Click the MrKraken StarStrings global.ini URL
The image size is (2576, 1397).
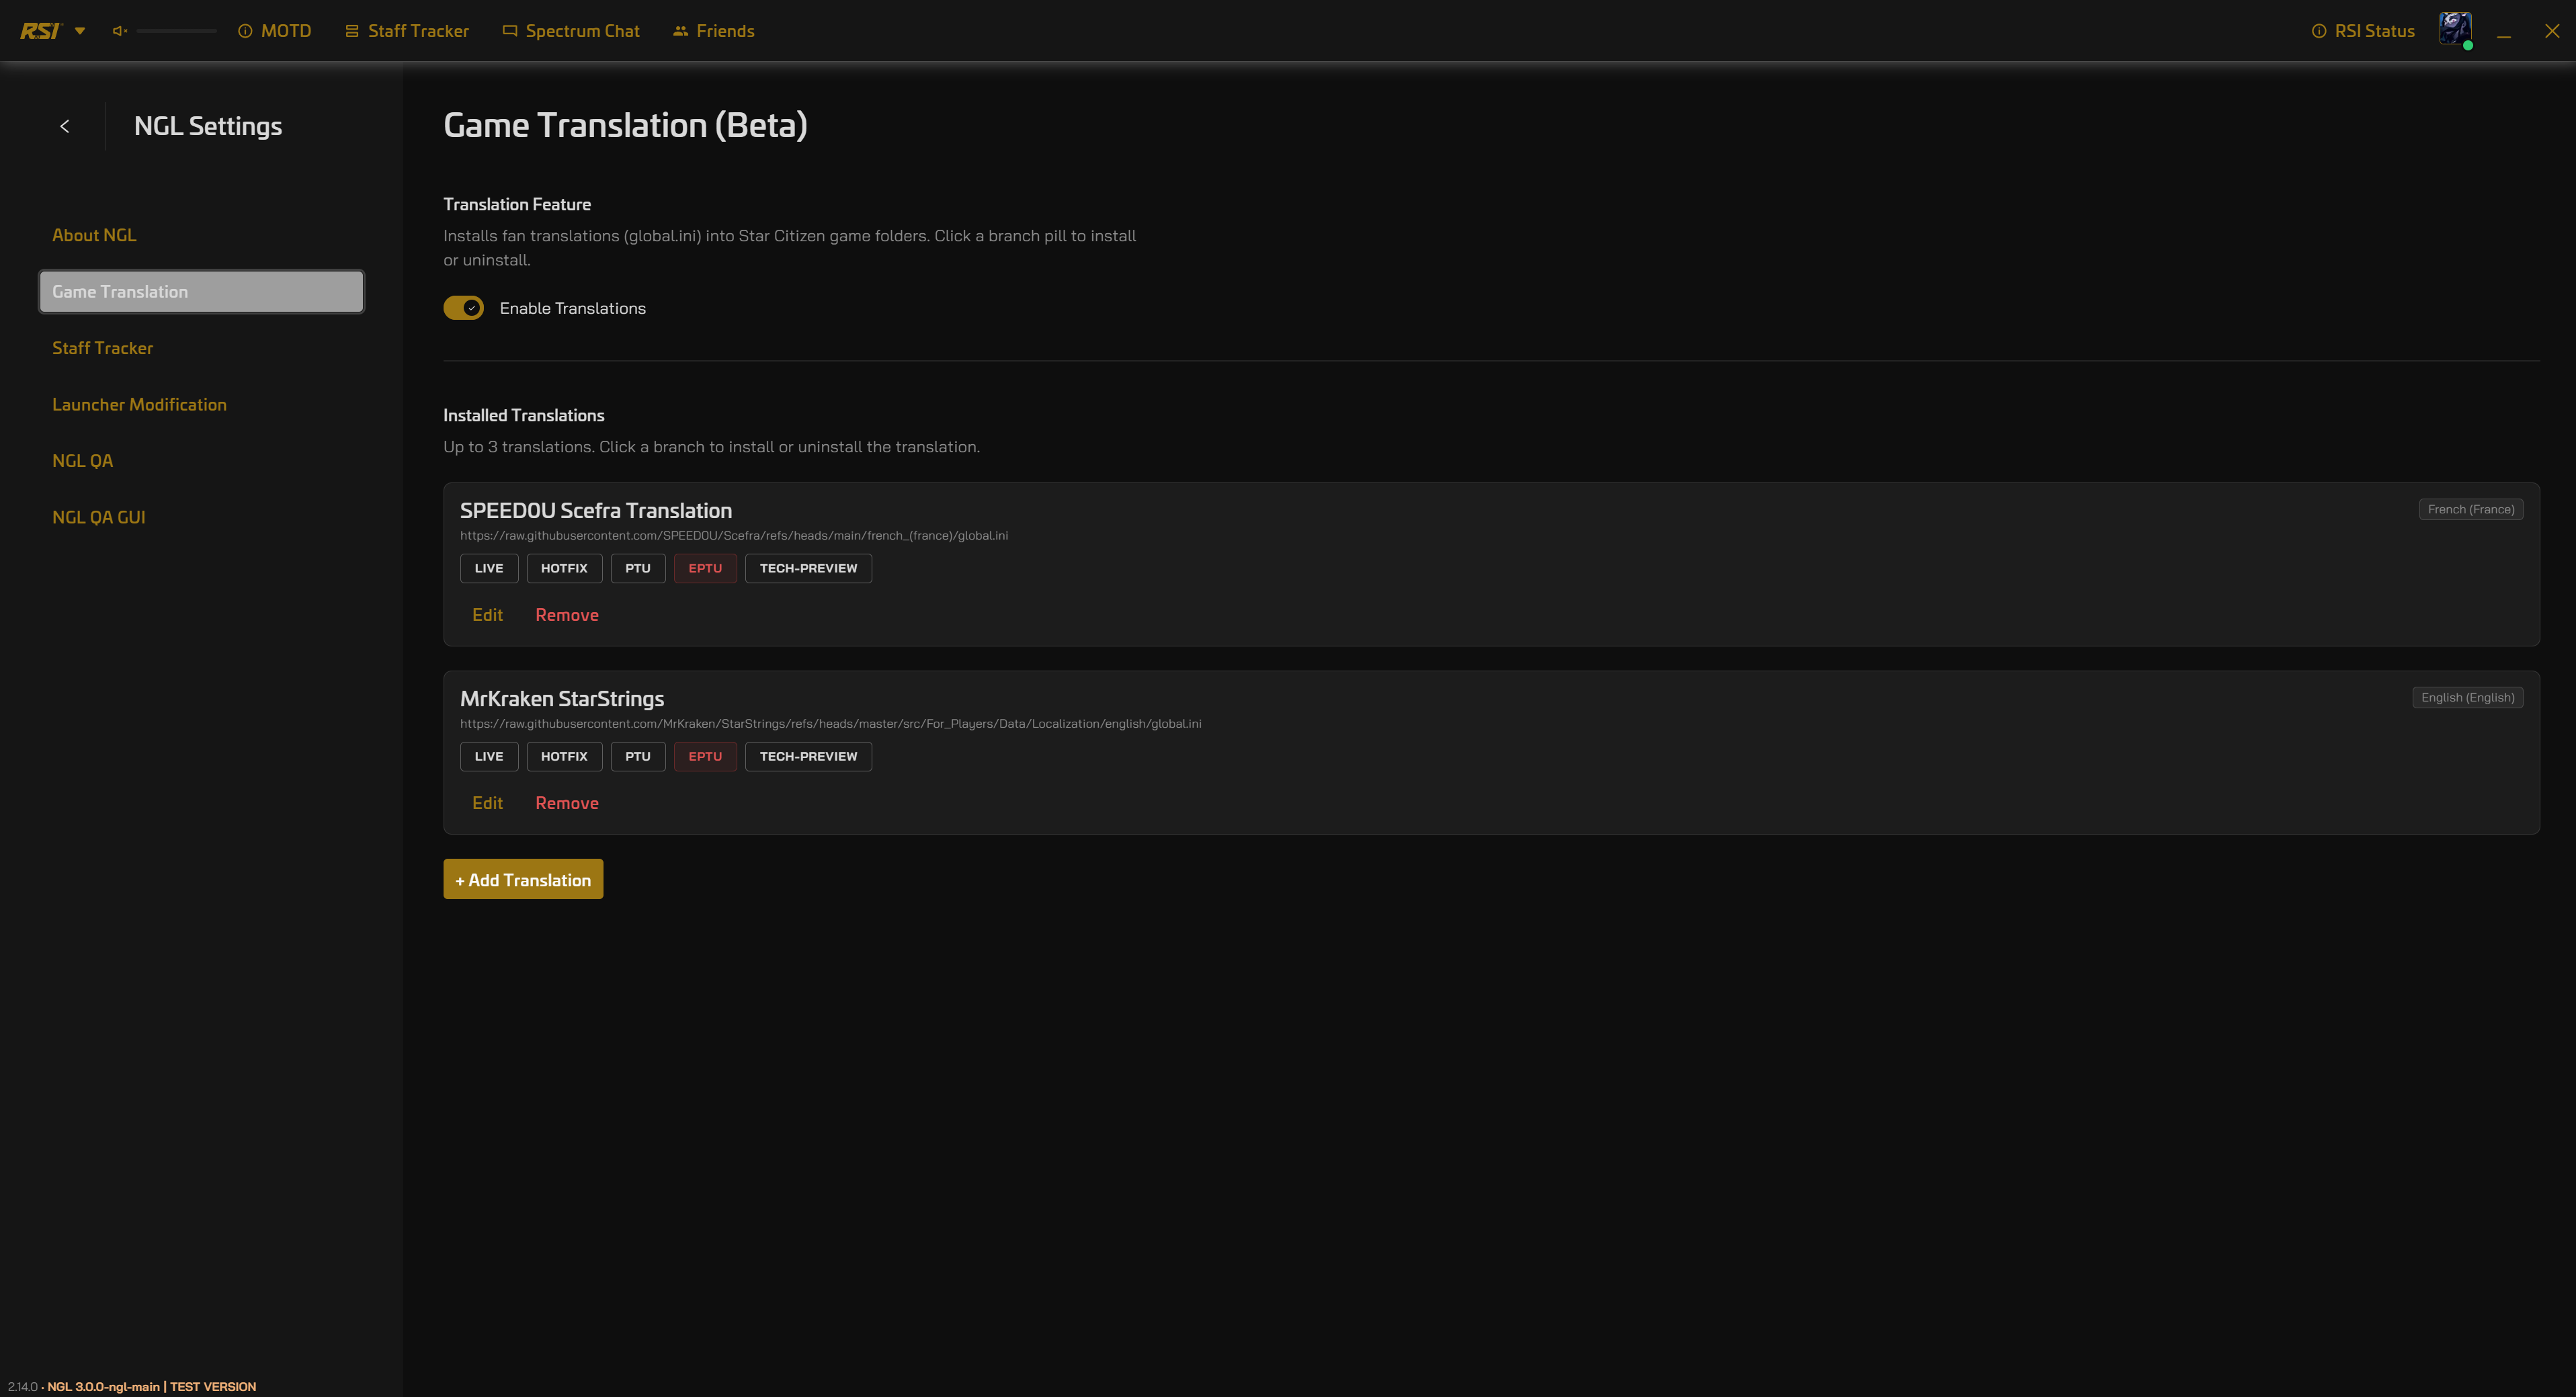coord(831,724)
